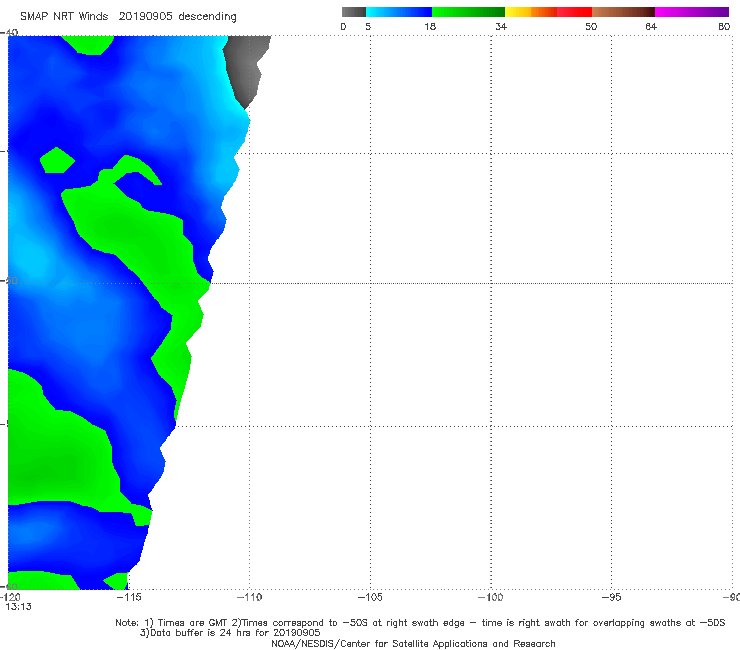Click the yellow-red 34-50 colorbar segment

pyautogui.click(x=548, y=12)
